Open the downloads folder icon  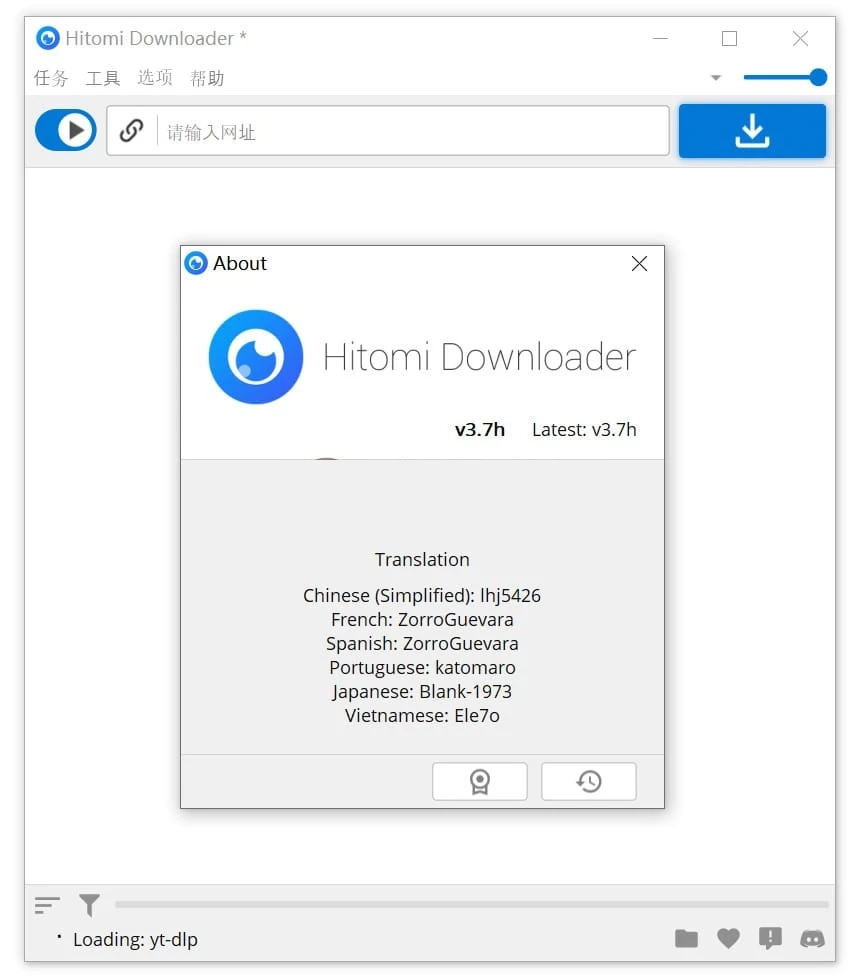click(x=686, y=939)
